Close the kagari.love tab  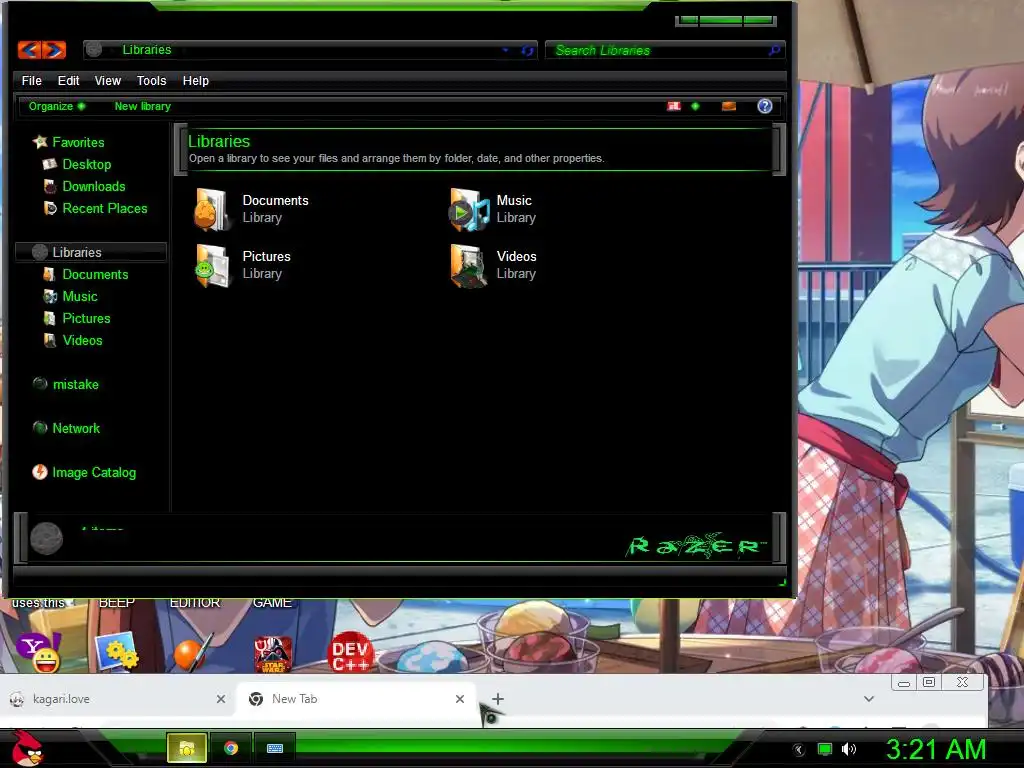click(221, 699)
